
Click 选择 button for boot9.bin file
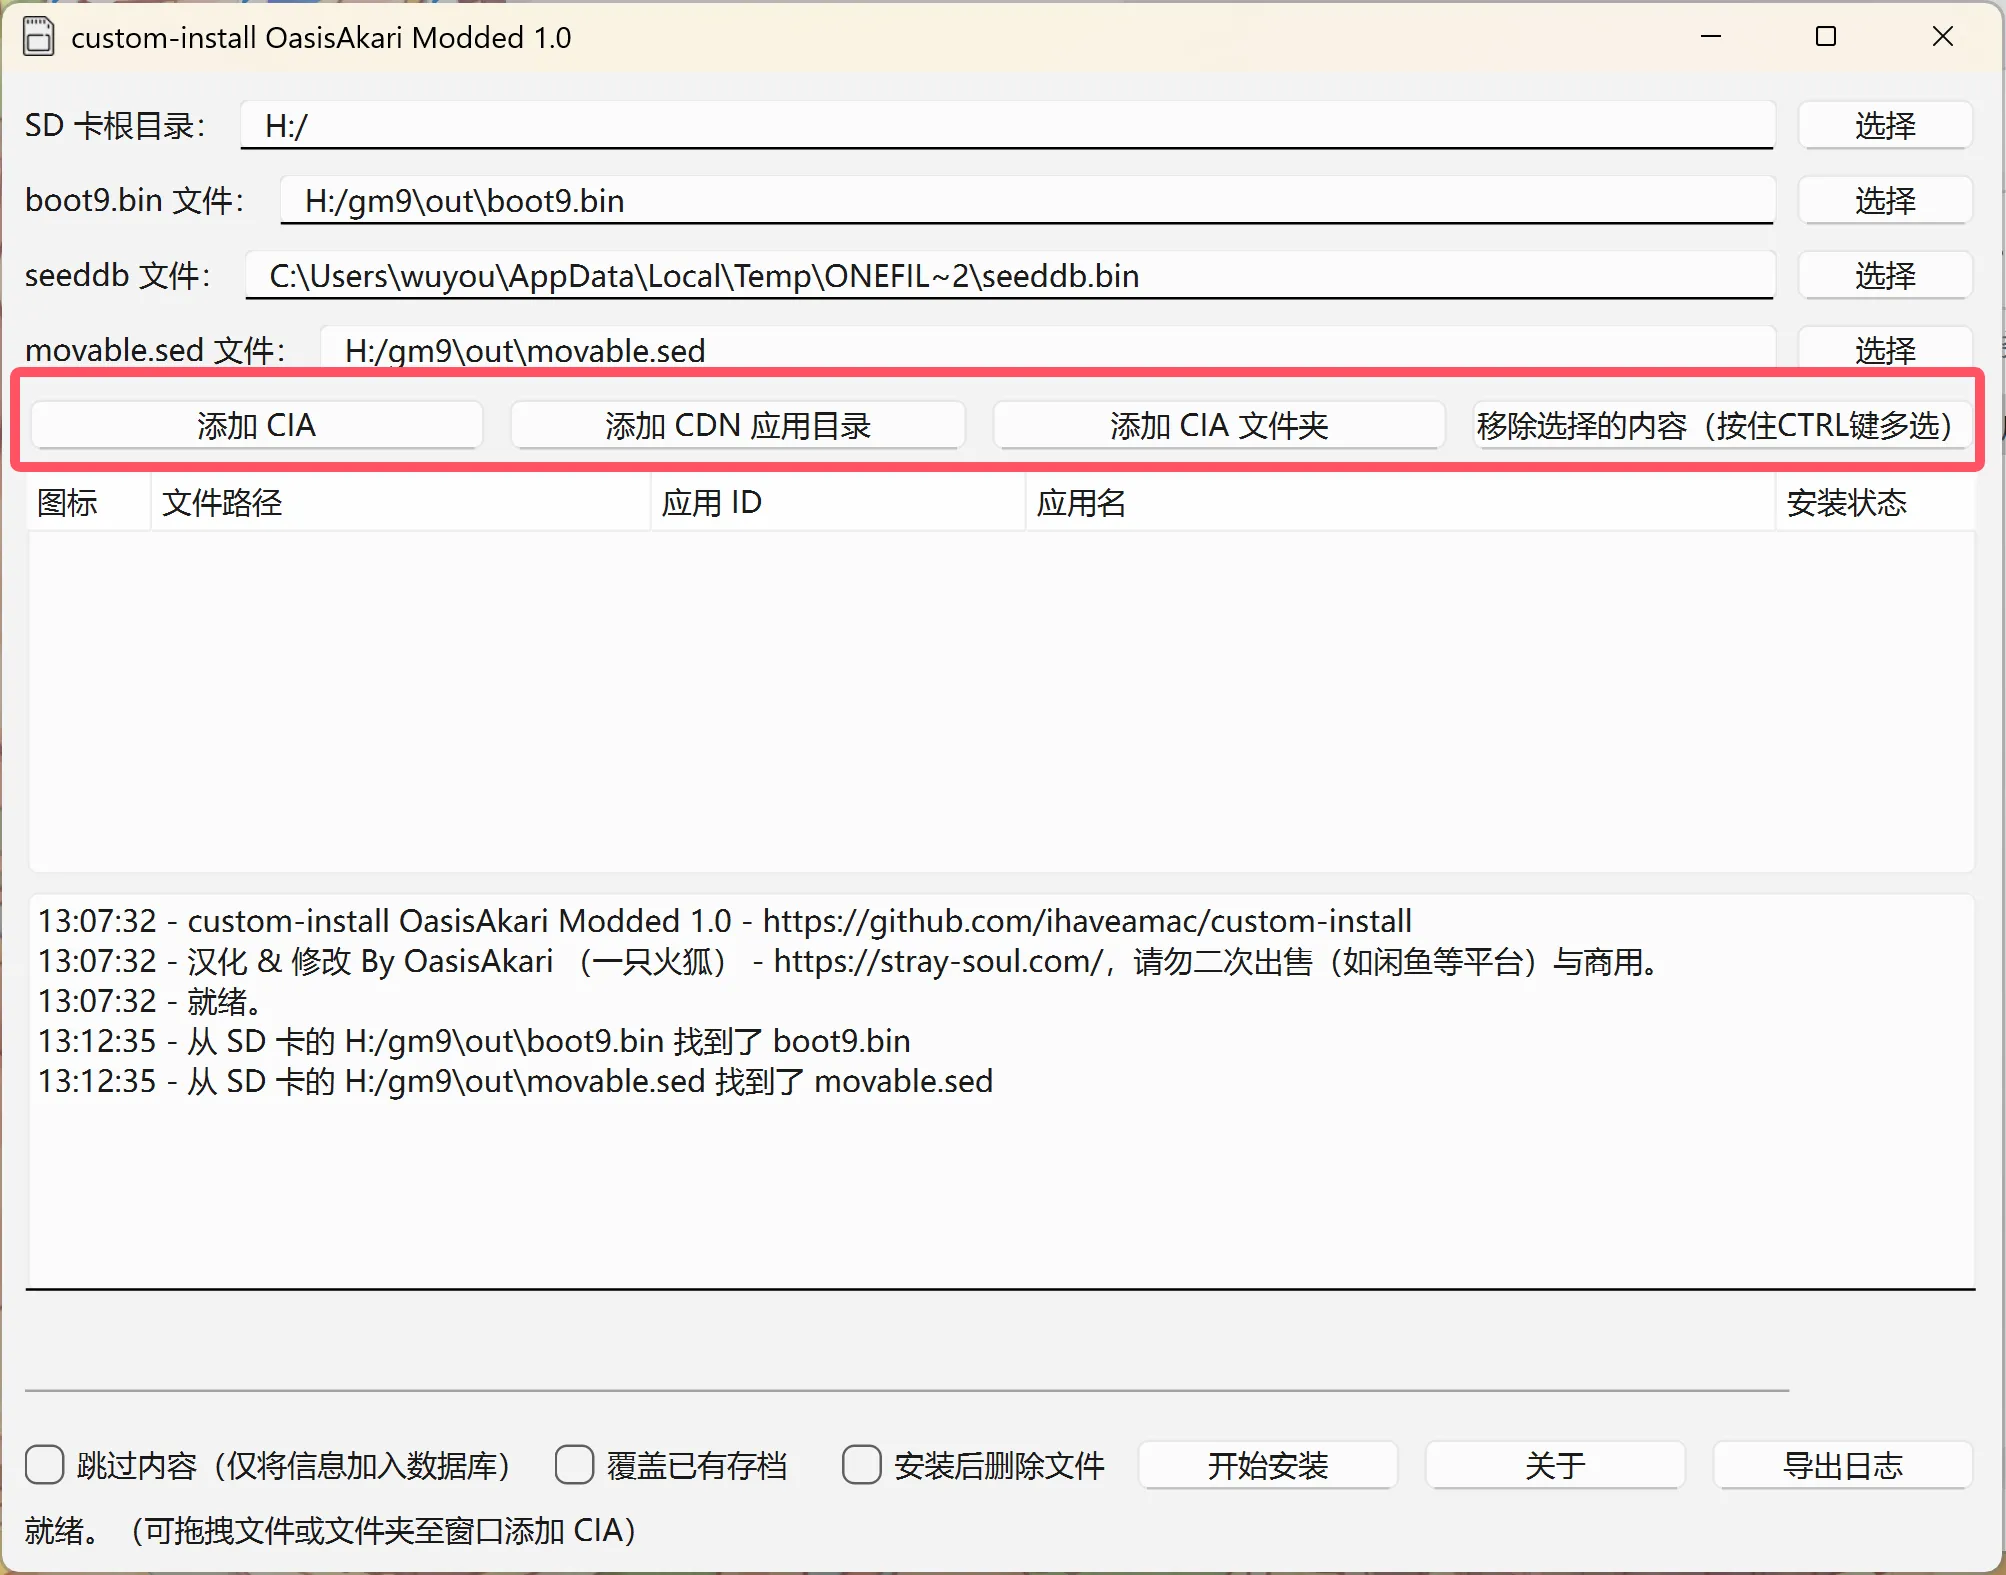click(1884, 201)
